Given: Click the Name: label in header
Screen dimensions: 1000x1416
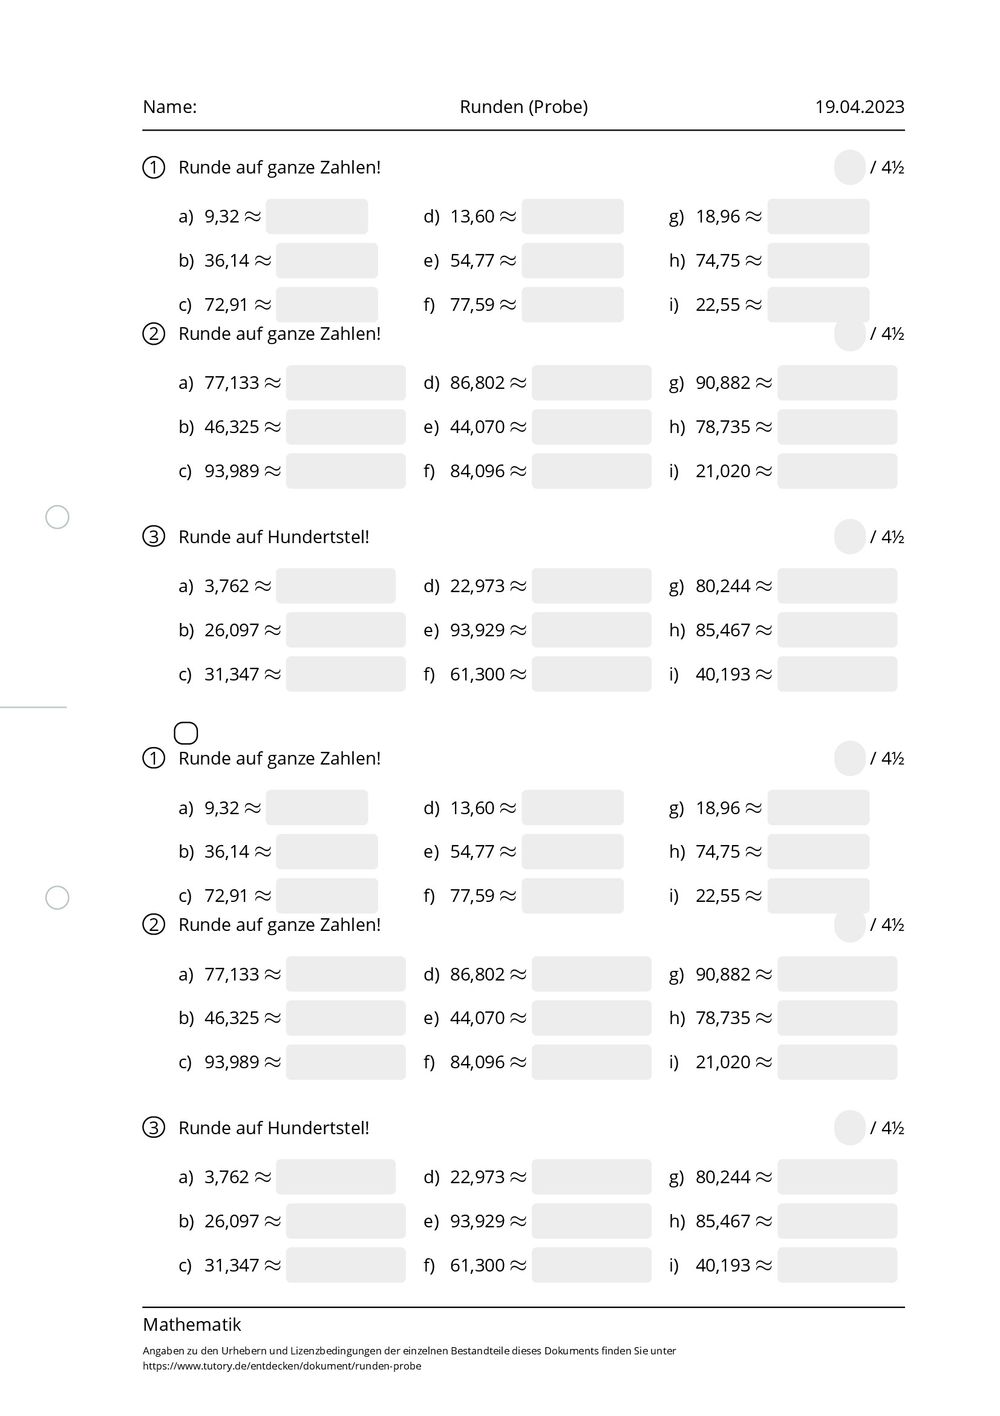Looking at the screenshot, I should point(170,107).
